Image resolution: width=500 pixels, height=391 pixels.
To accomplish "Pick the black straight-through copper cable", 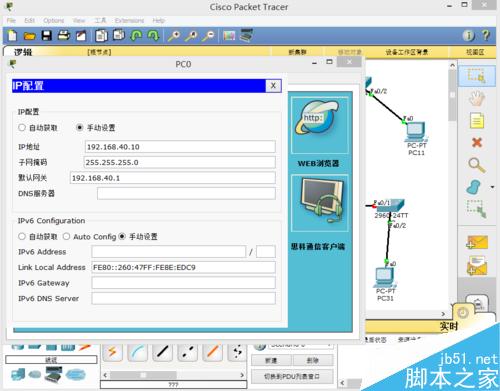I will point(162,352).
